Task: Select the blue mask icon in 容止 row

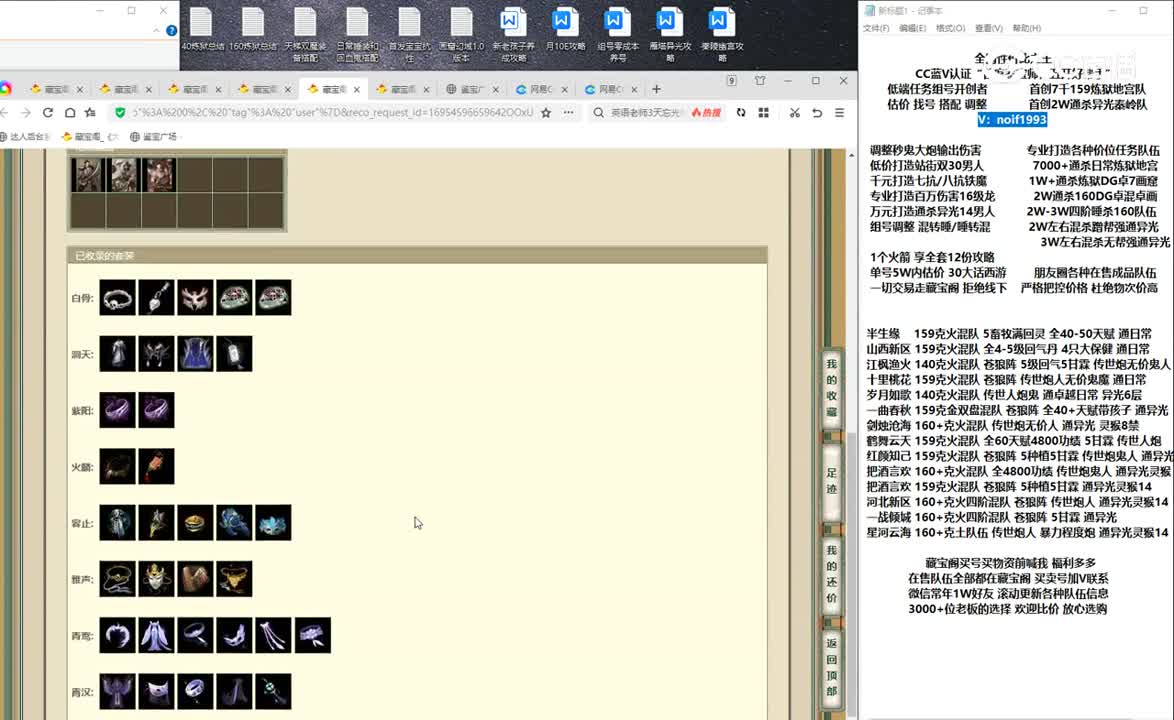Action: point(273,522)
